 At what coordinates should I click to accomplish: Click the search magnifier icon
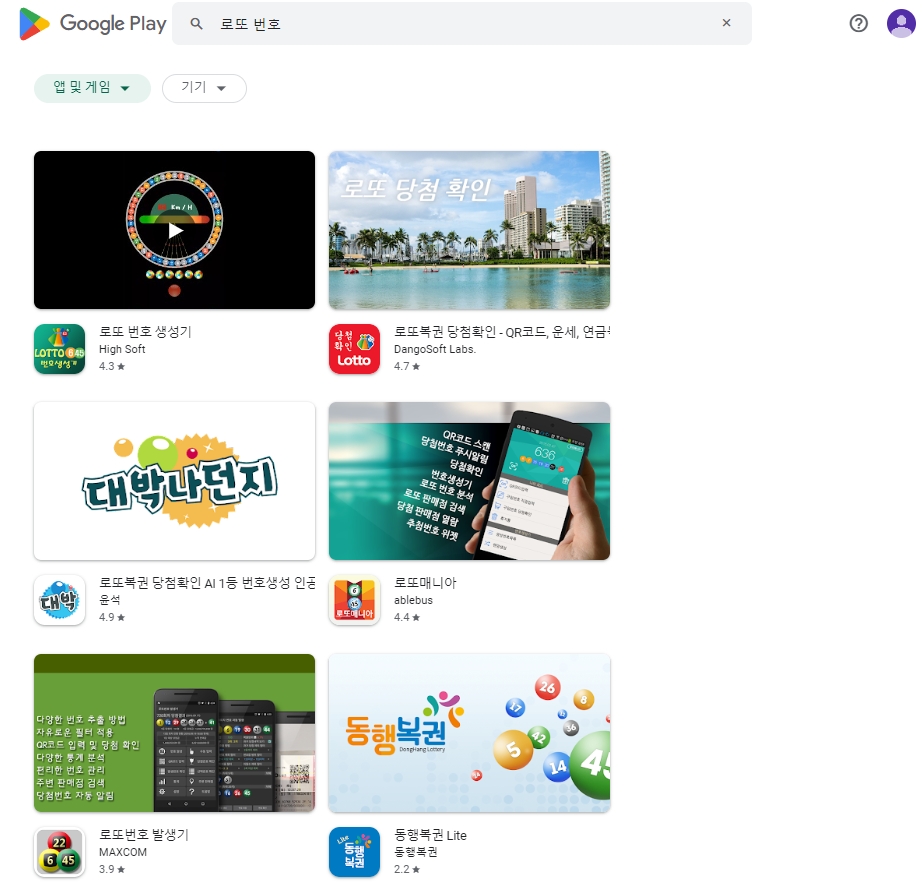(196, 24)
